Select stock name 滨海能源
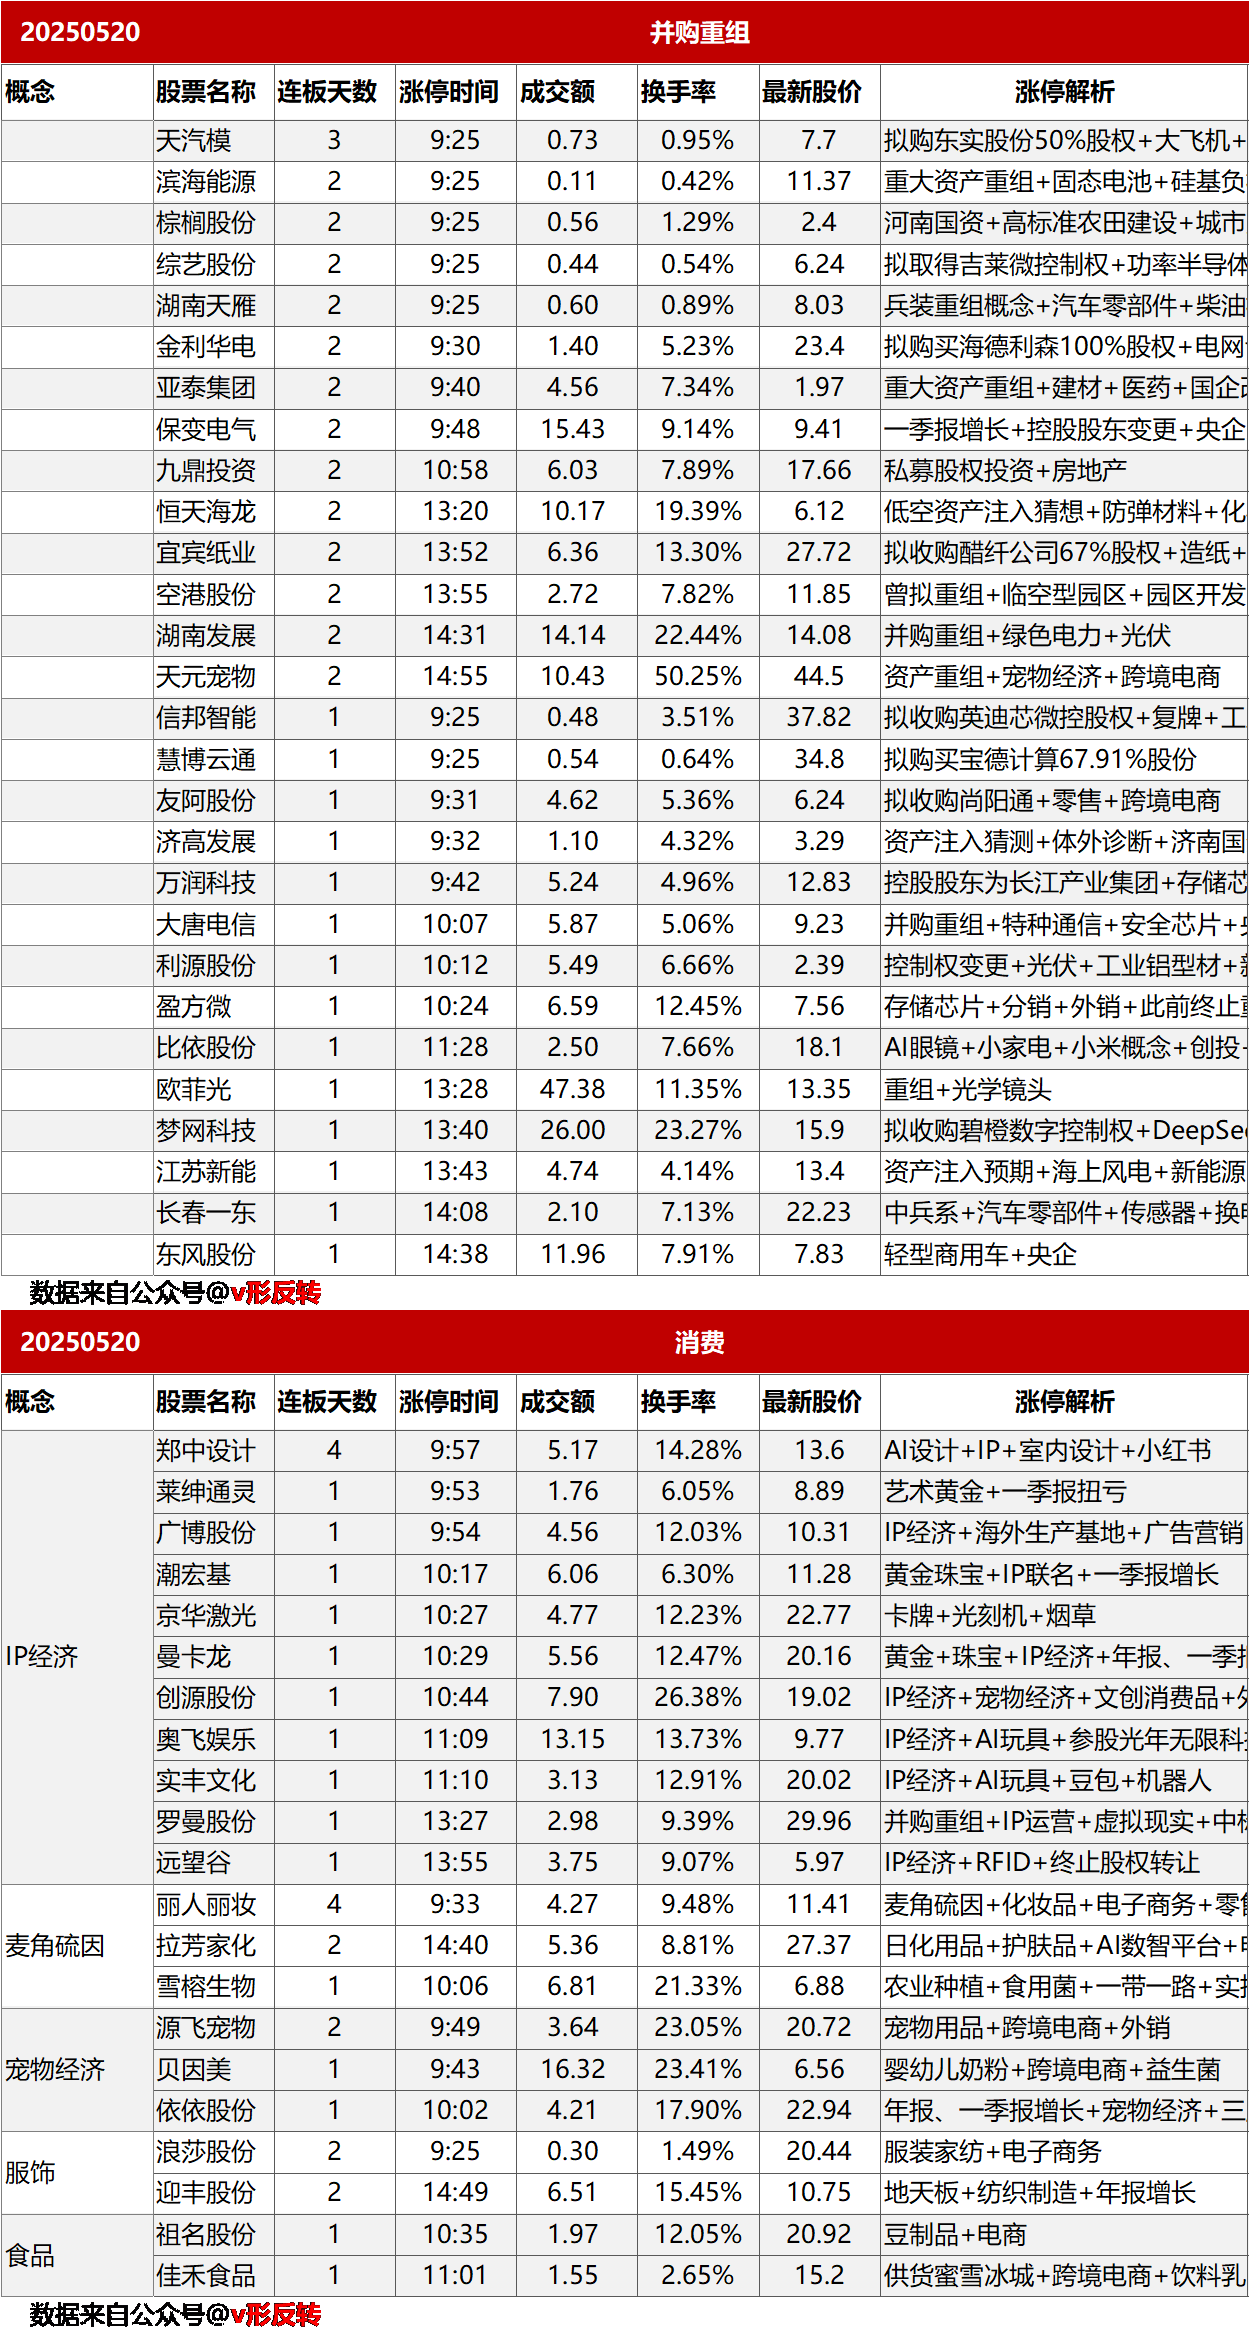 click(x=206, y=181)
